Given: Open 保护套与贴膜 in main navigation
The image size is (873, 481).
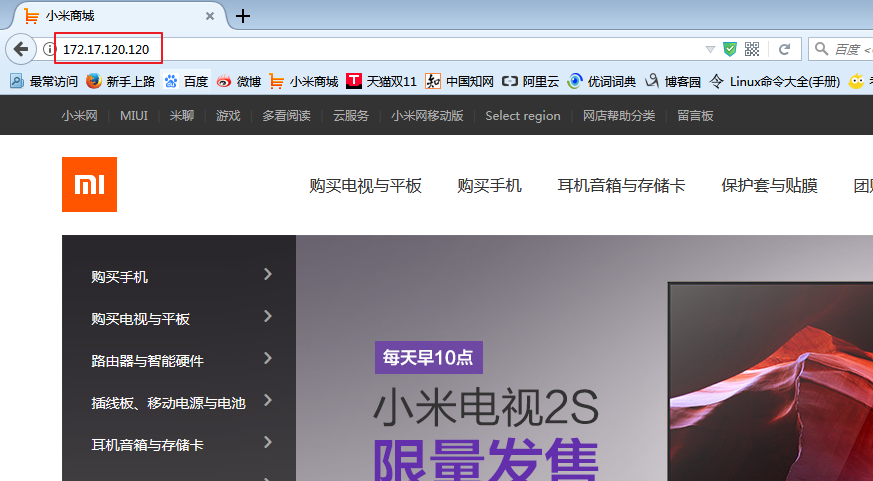Looking at the screenshot, I should tap(769, 185).
